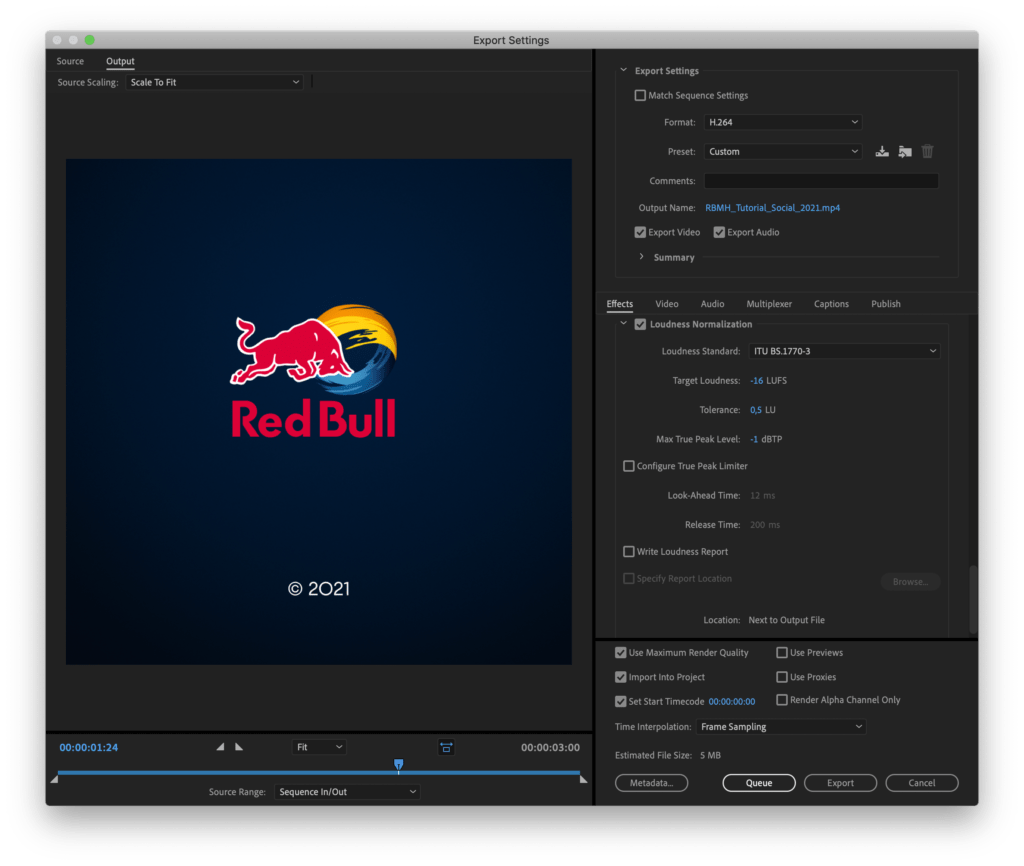The width and height of the screenshot is (1024, 866).
Task: Click the Comments input field
Action: (821, 181)
